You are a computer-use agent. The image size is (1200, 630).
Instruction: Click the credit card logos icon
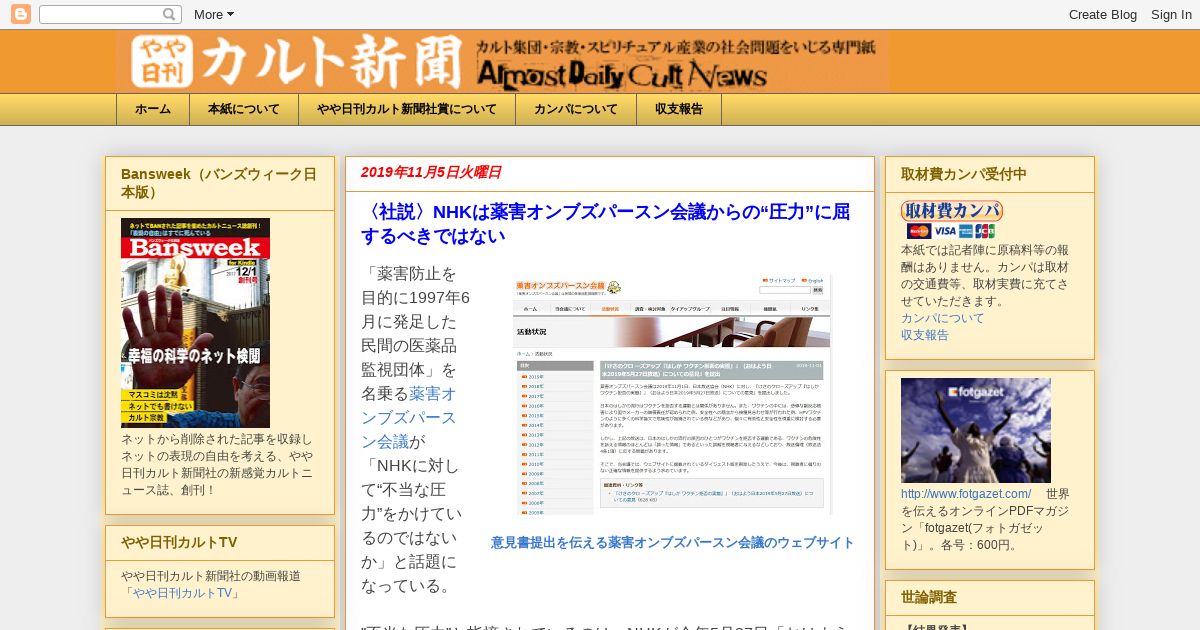tap(951, 231)
